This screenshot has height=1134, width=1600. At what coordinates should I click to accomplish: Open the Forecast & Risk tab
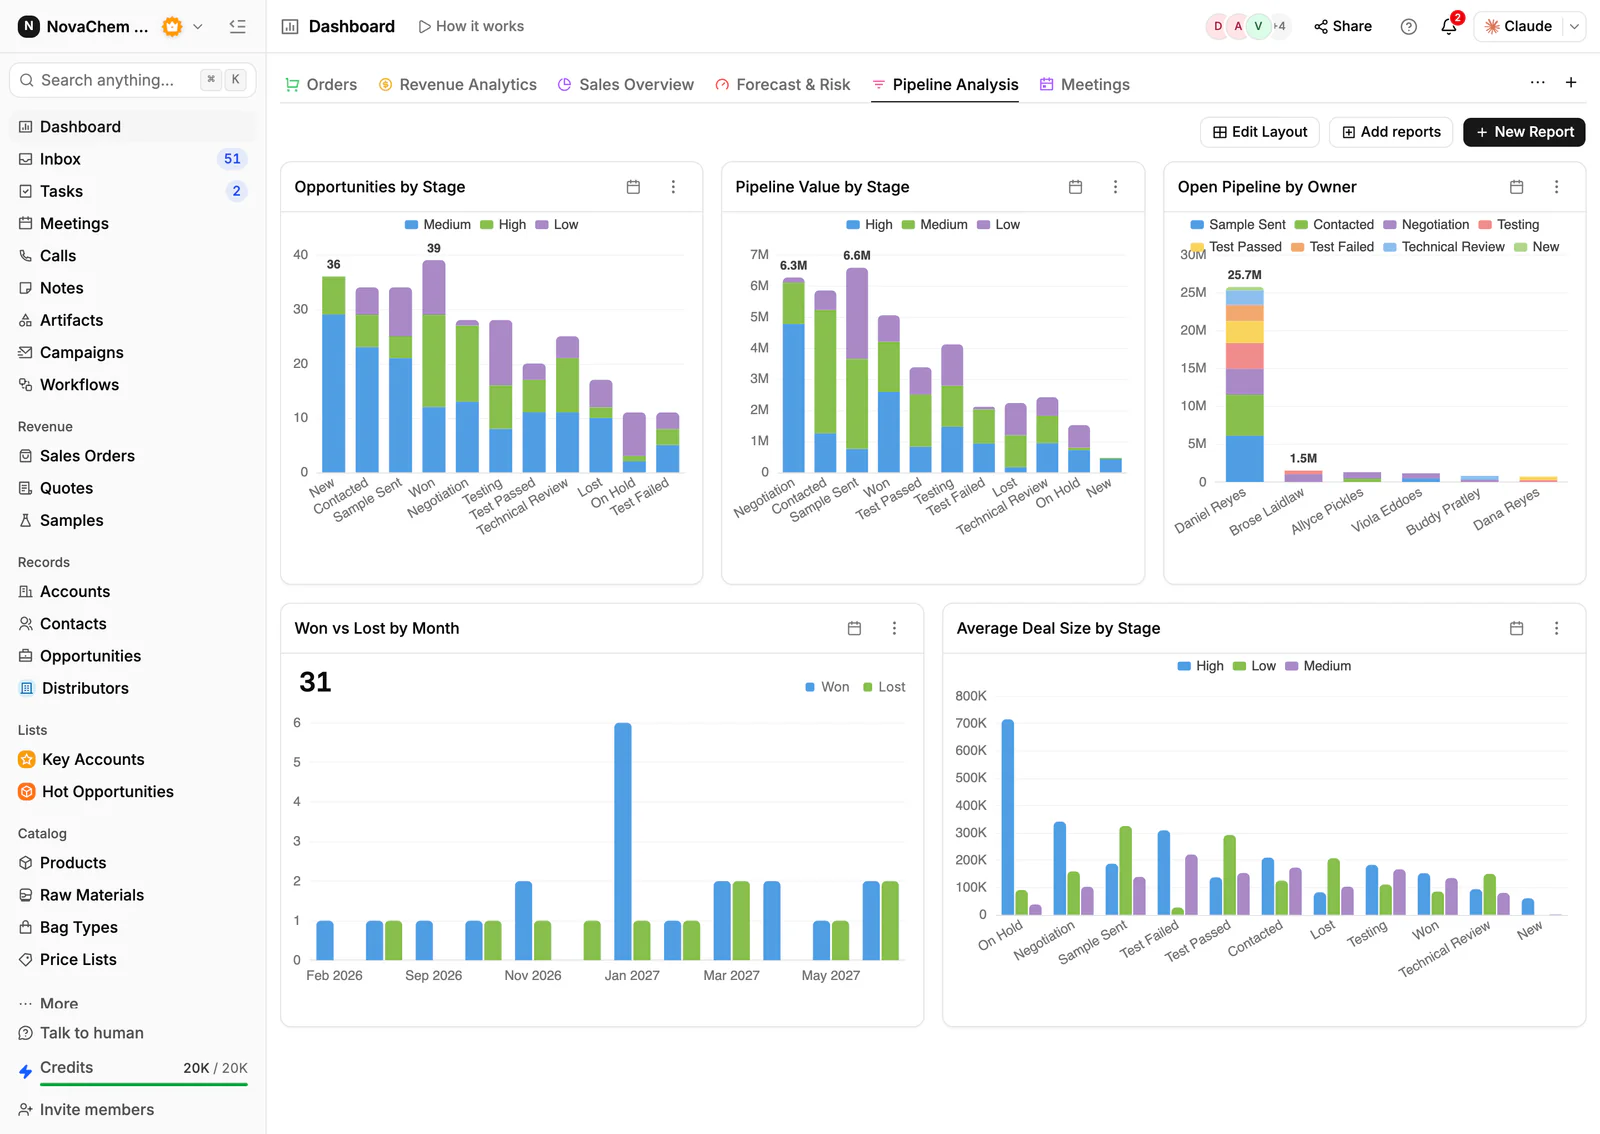click(782, 85)
